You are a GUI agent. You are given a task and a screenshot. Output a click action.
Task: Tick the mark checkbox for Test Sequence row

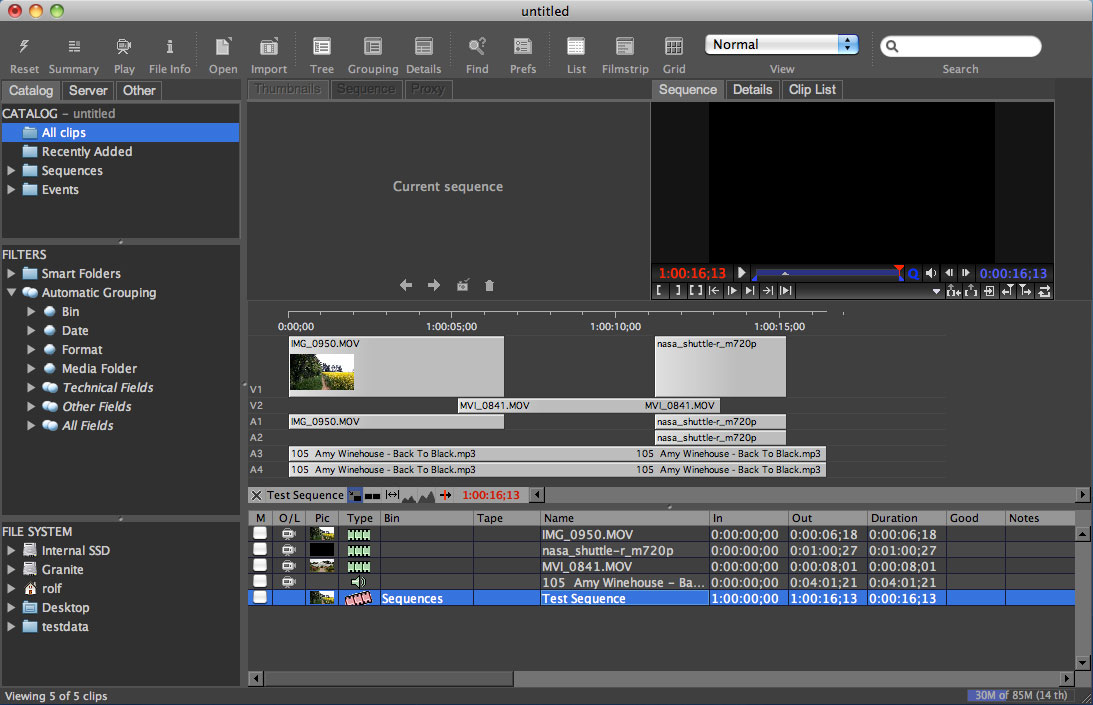tap(260, 598)
